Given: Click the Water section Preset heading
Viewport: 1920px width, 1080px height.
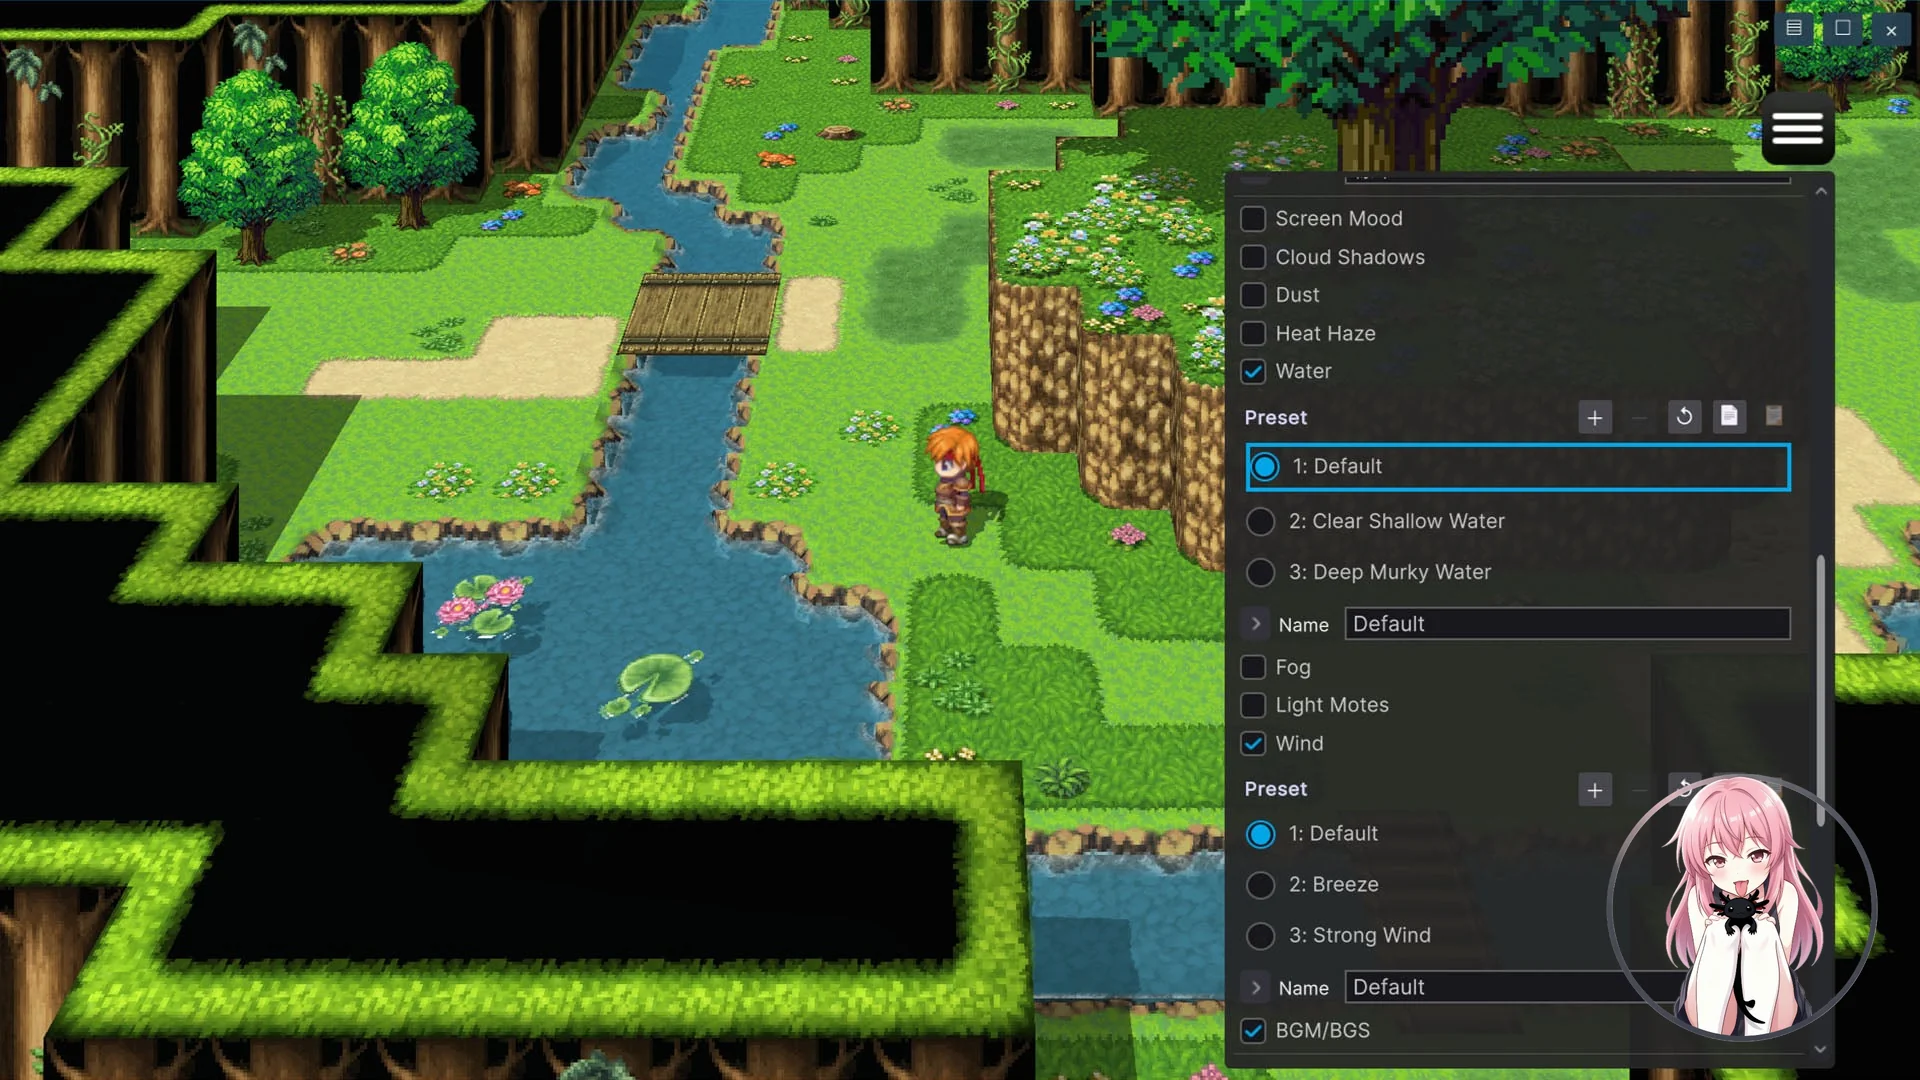Looking at the screenshot, I should [x=1276, y=418].
